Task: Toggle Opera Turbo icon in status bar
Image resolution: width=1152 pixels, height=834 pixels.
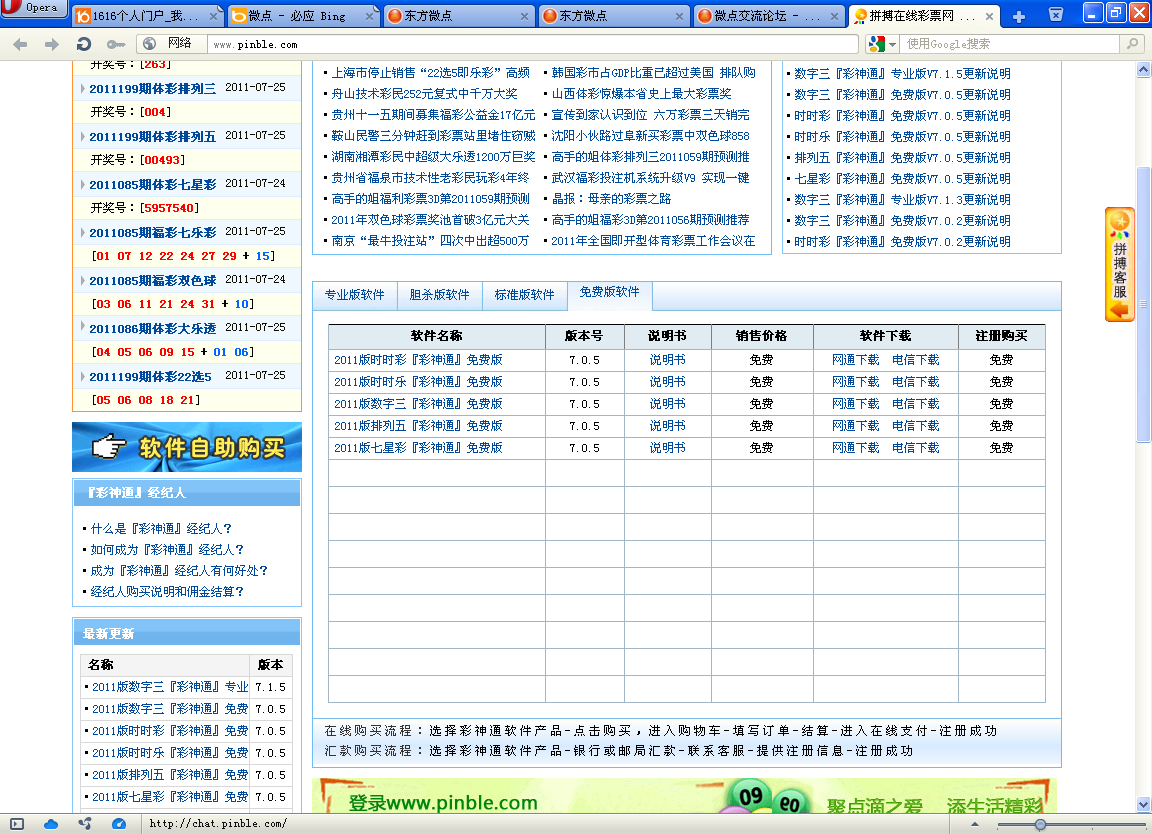Action: [x=118, y=824]
